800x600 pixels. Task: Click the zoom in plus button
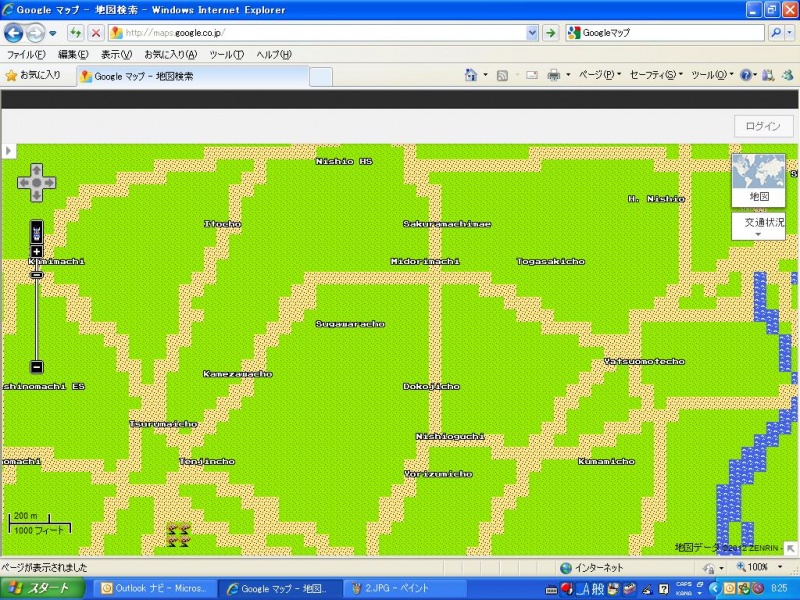(37, 251)
